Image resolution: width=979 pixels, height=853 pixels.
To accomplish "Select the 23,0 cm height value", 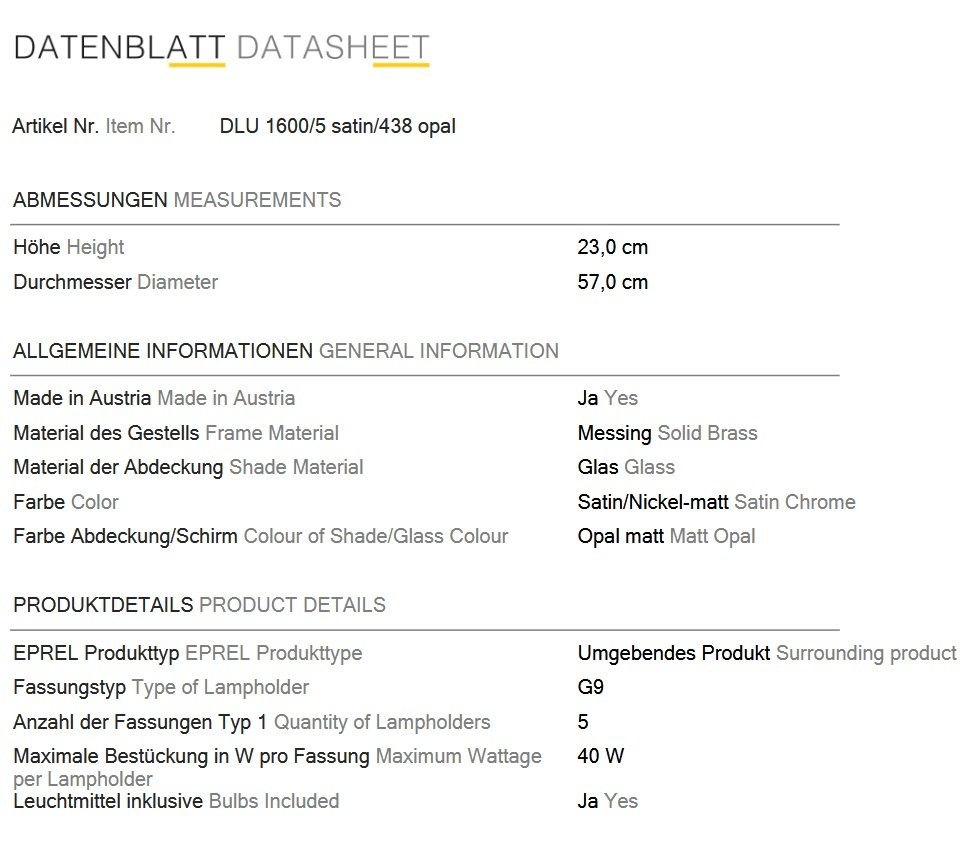I will point(612,247).
